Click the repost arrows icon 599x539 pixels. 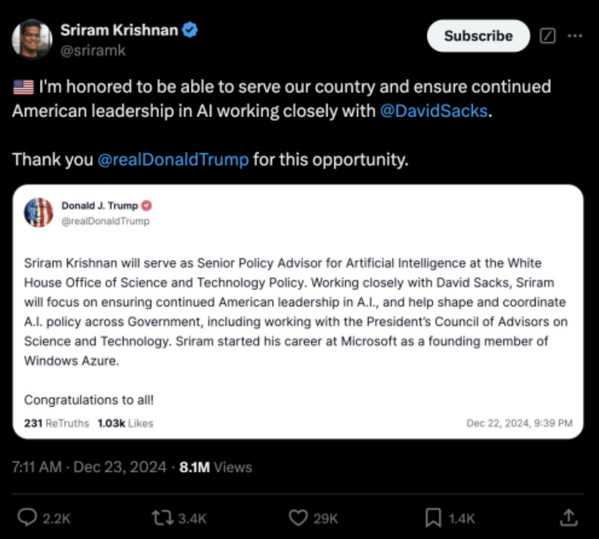click(162, 518)
